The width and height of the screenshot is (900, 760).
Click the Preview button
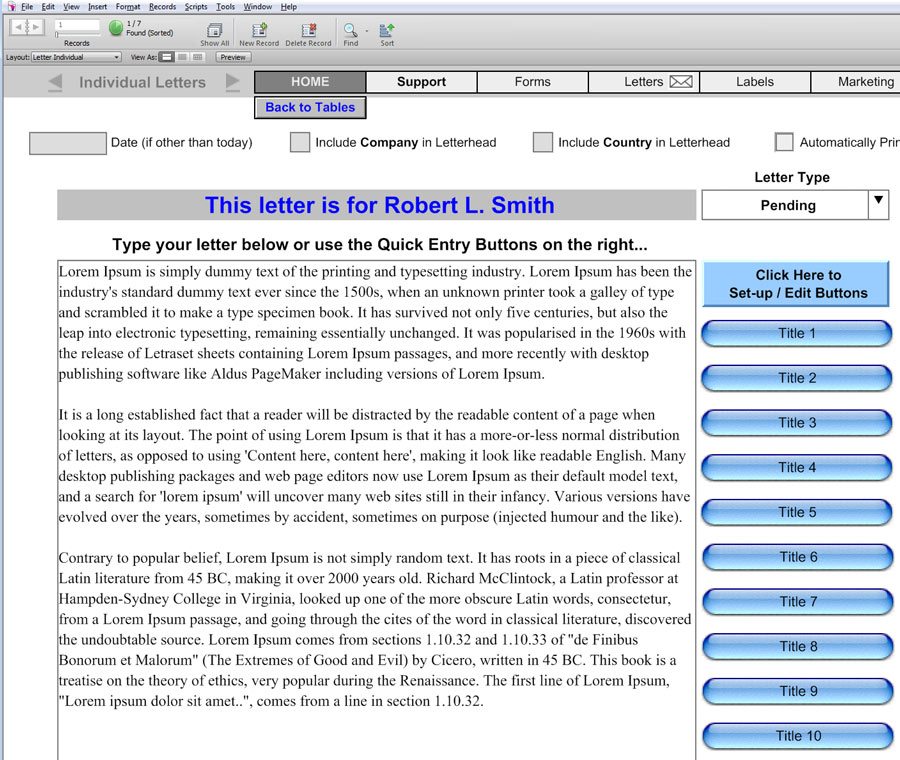point(232,57)
